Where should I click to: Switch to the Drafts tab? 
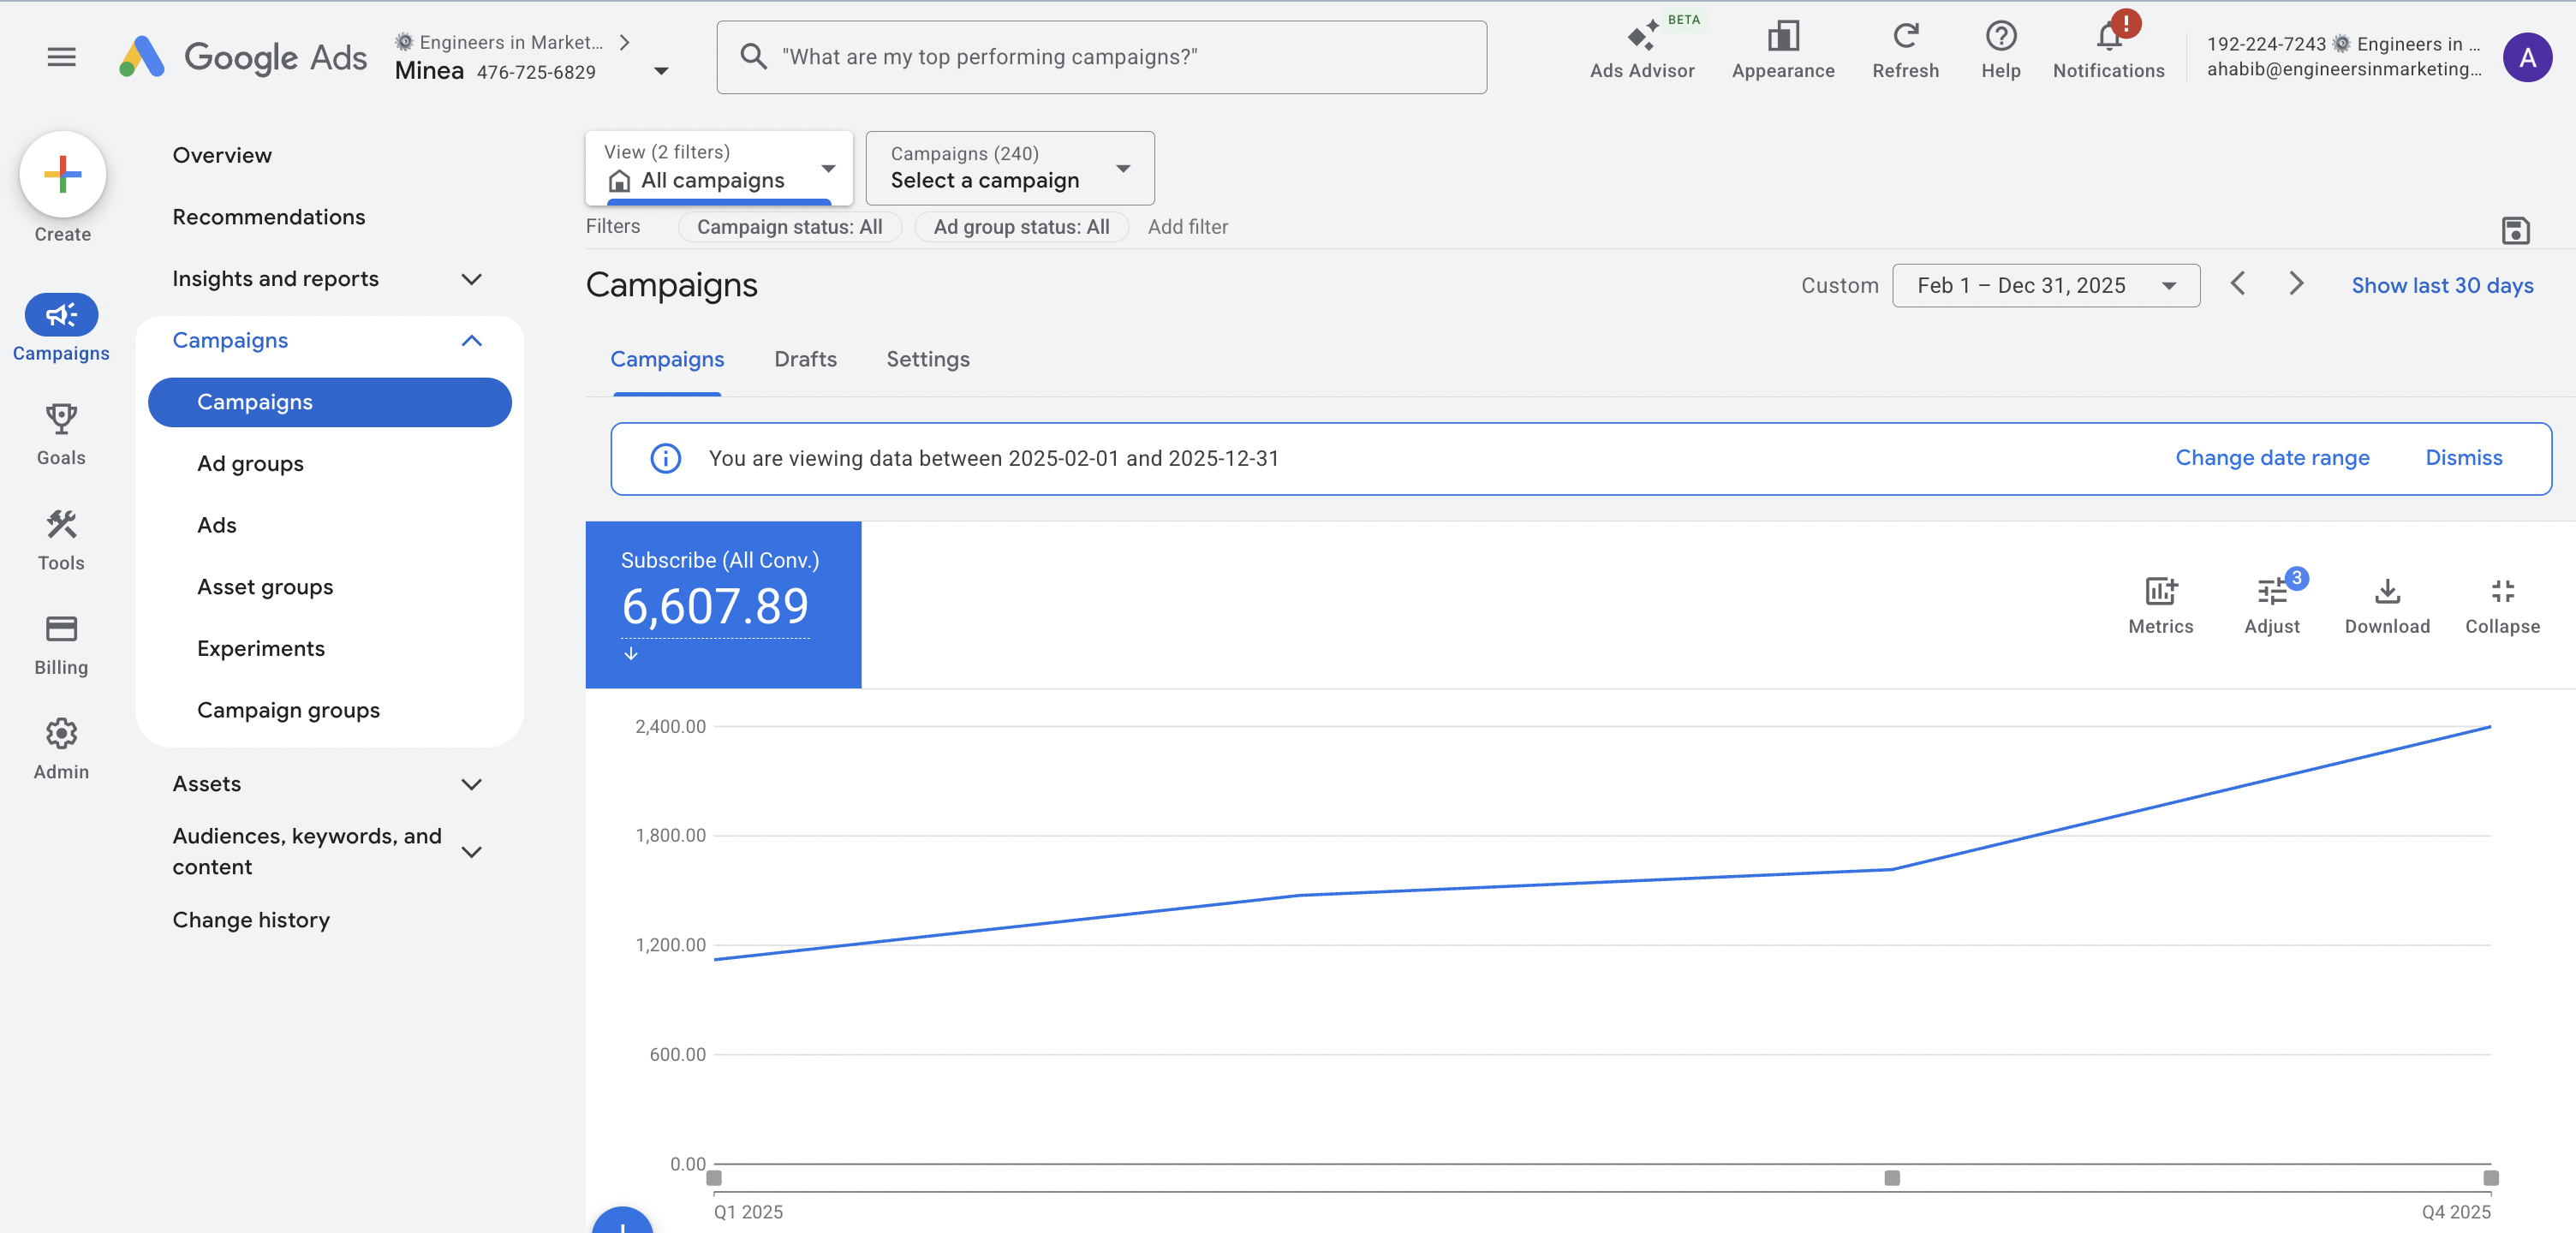tap(805, 359)
